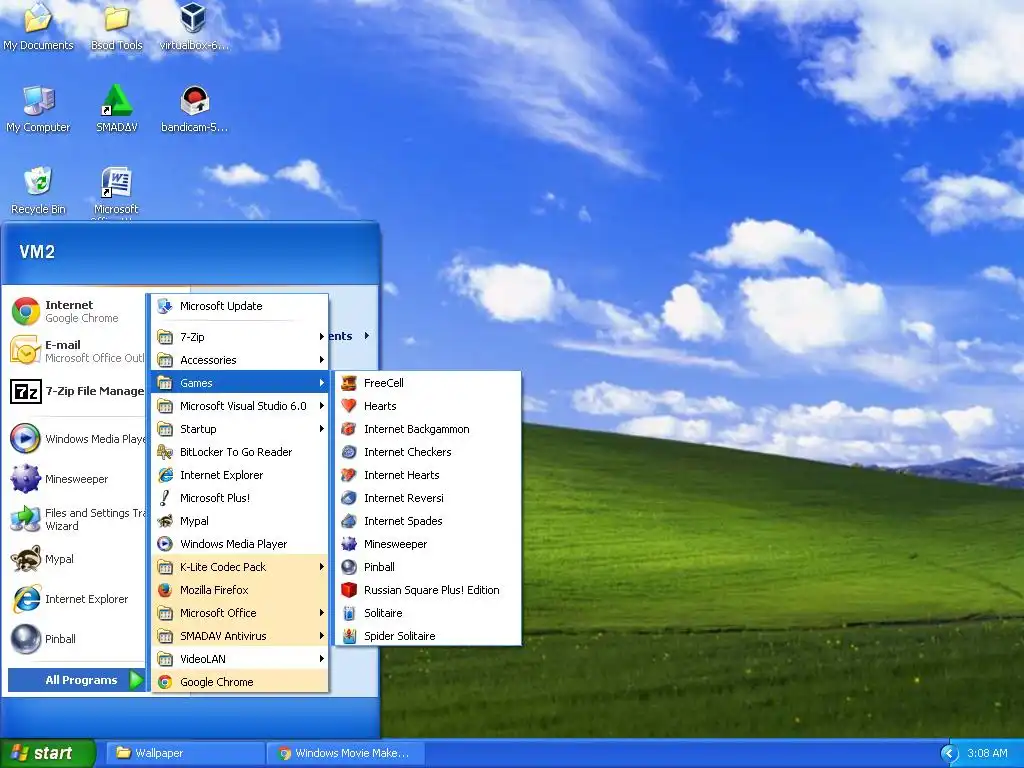
Task: Click the 3:08 AM clock
Action: tap(987, 753)
